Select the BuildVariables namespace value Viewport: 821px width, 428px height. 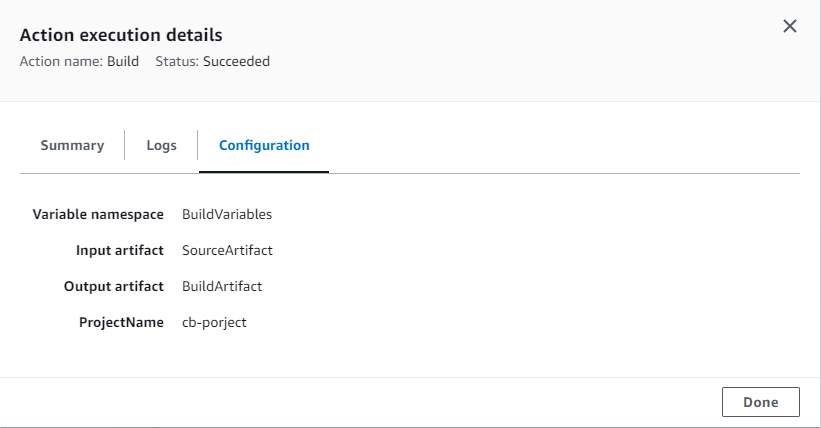[x=227, y=214]
